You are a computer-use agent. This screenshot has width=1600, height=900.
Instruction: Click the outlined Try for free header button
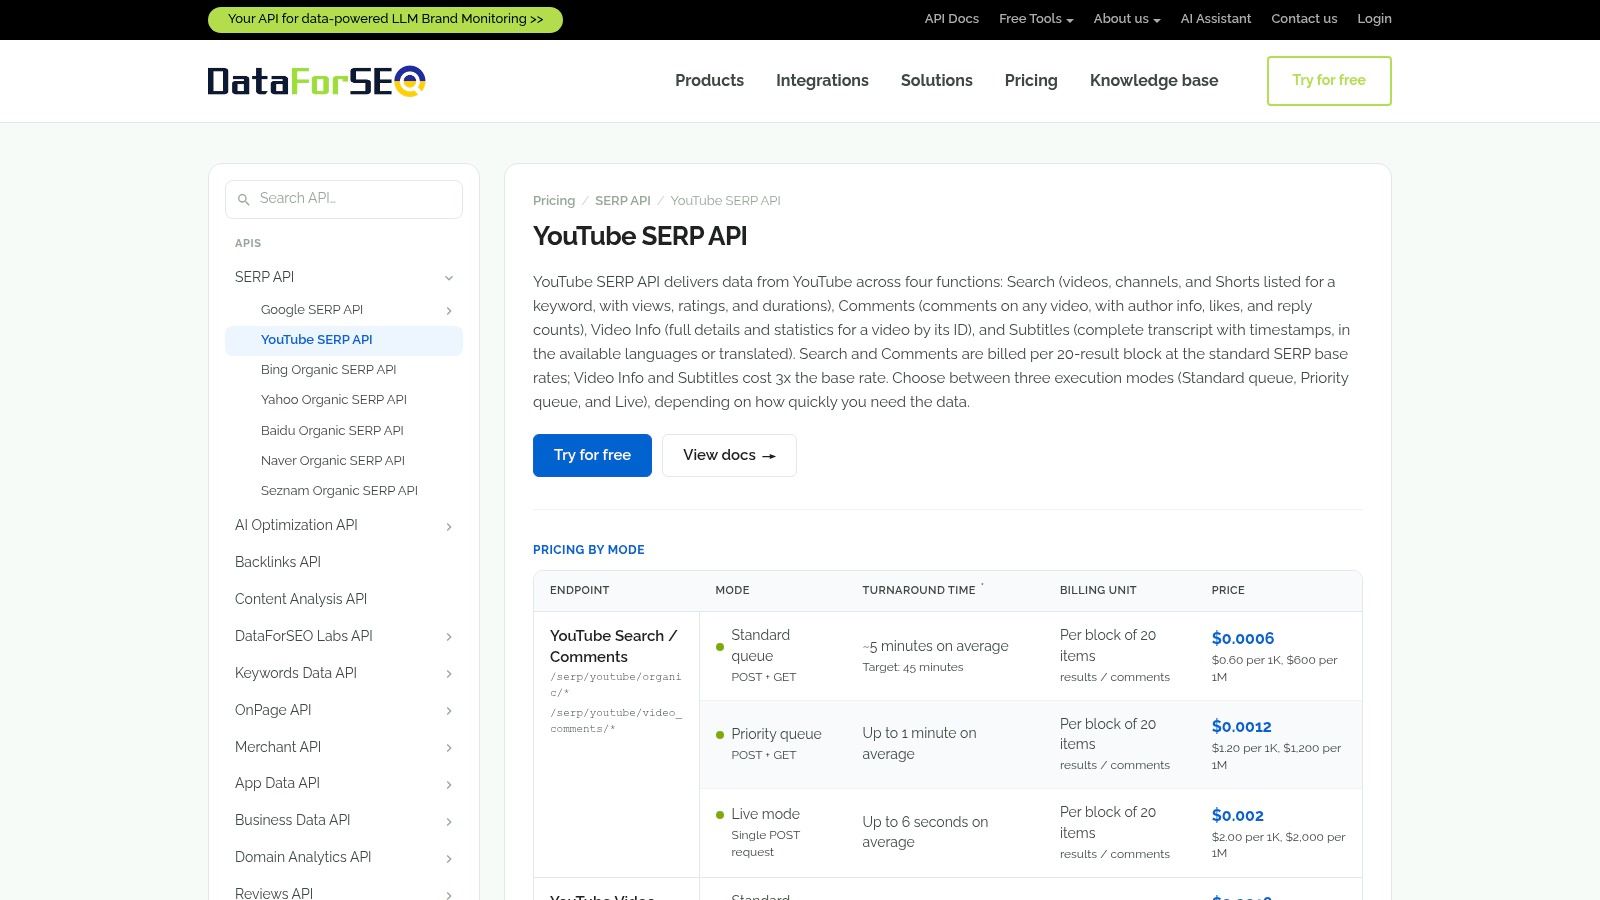(1329, 81)
